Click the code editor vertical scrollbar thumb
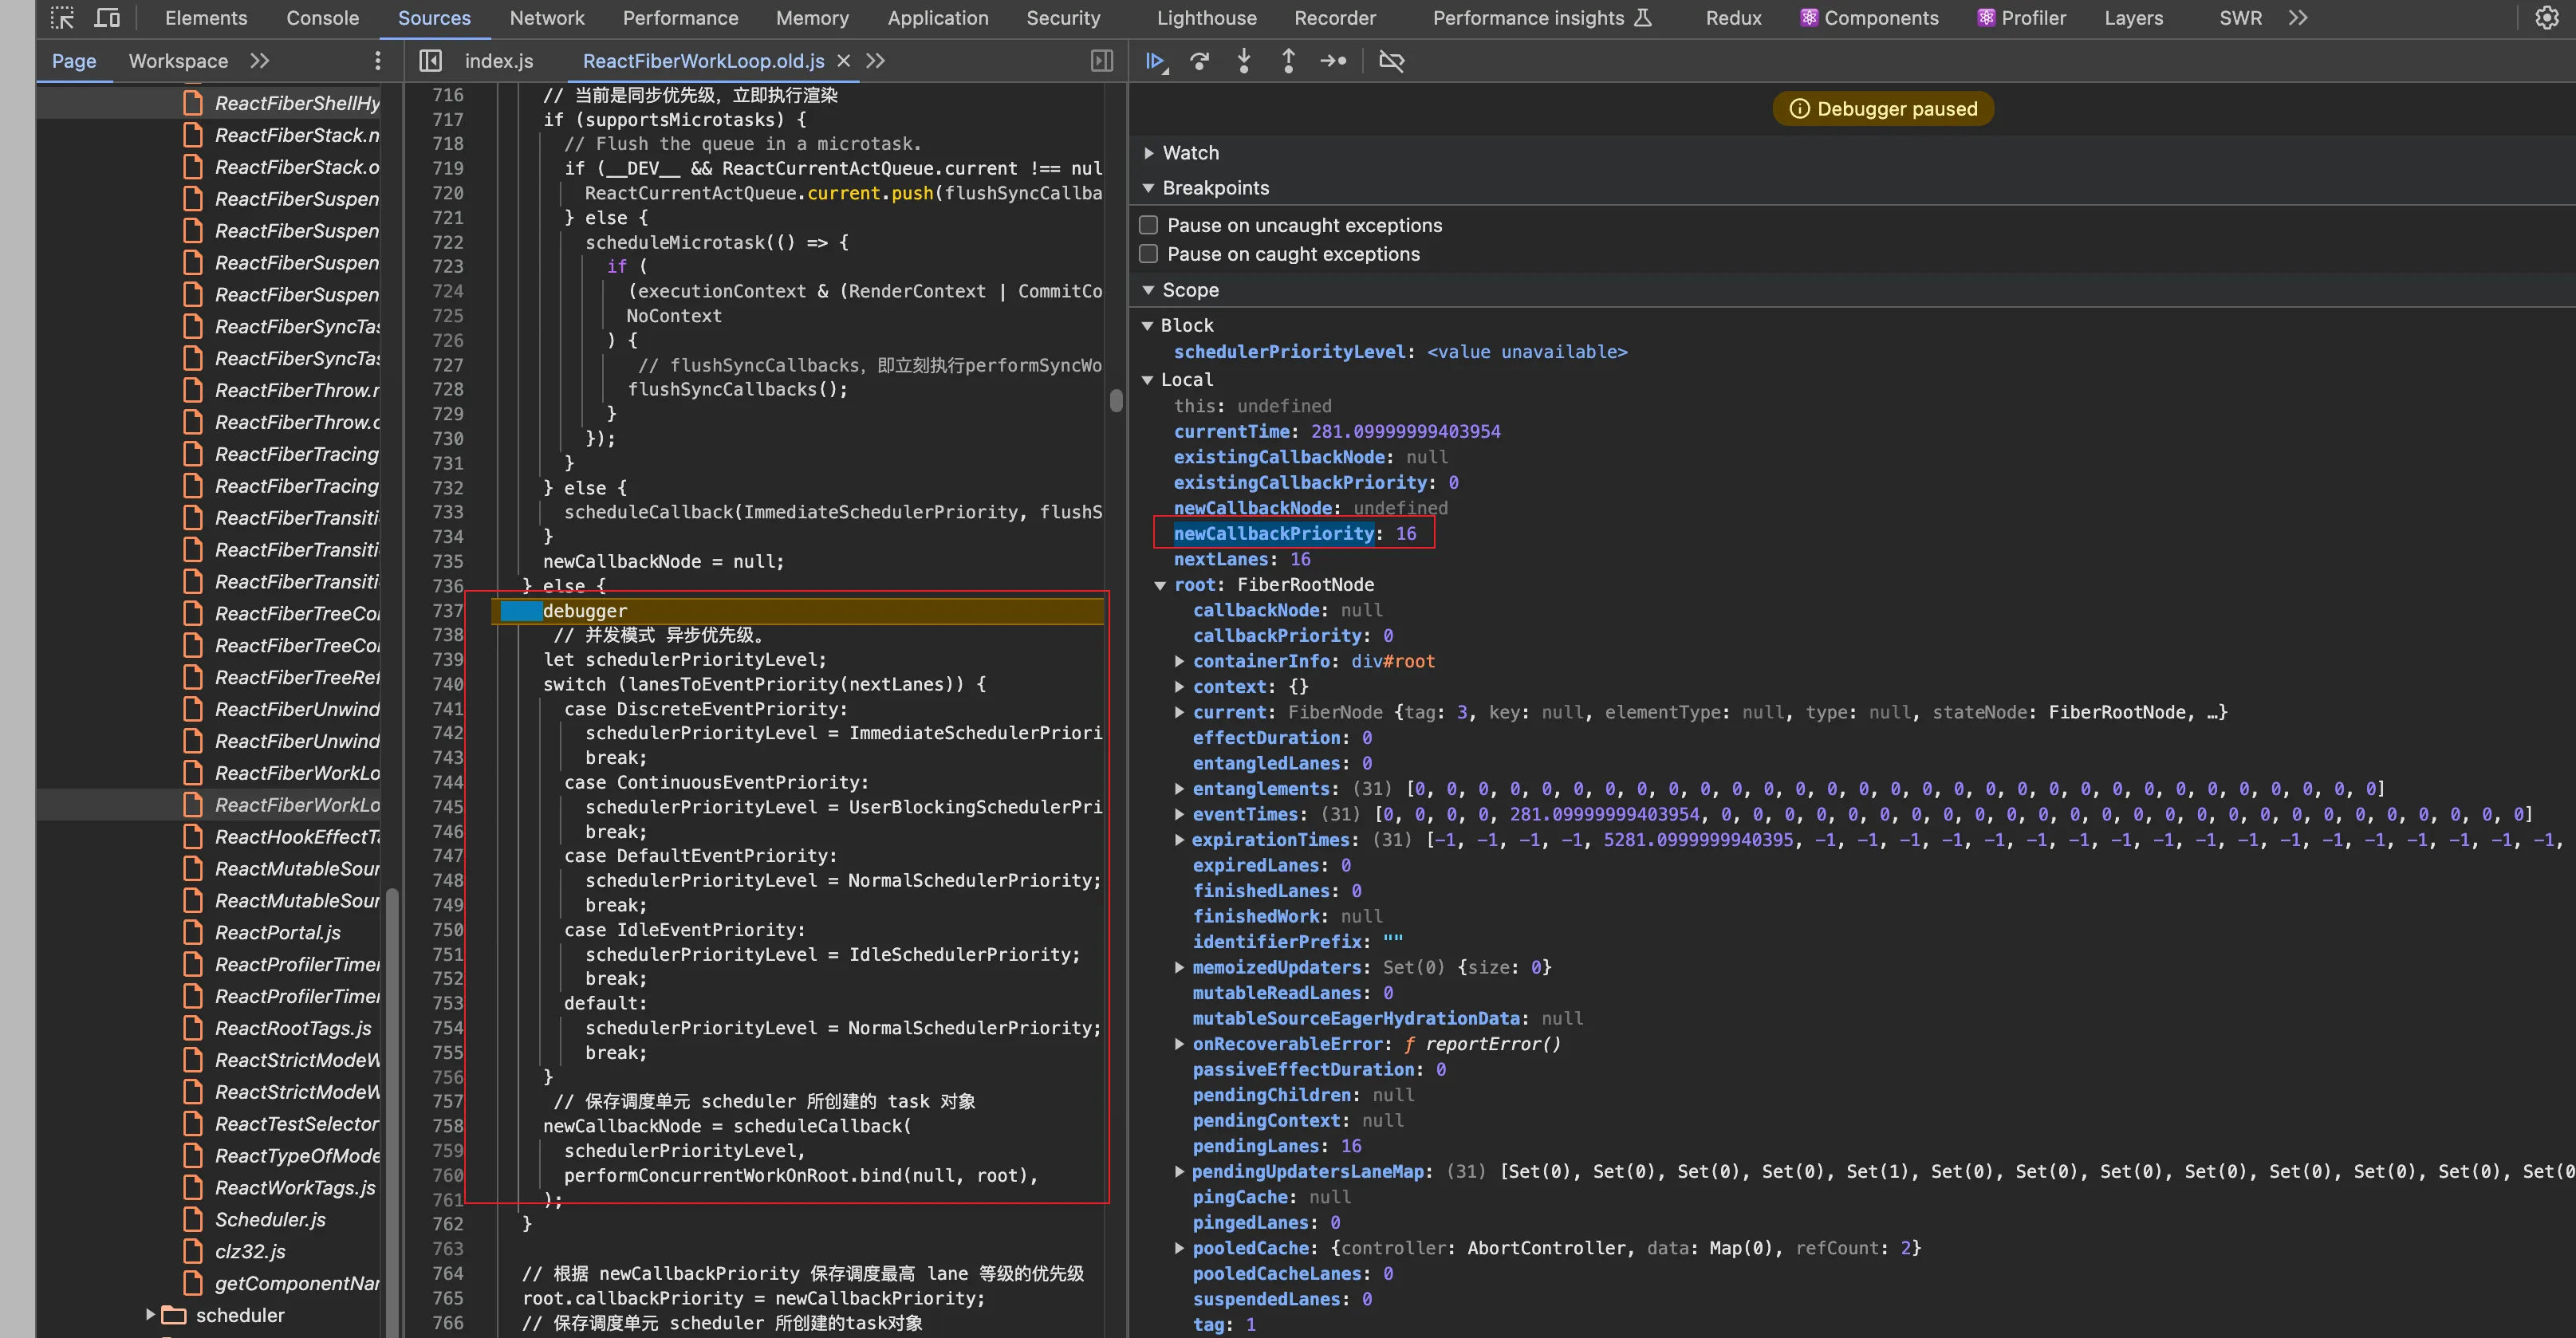Viewport: 2576px width, 1338px height. pos(1116,400)
